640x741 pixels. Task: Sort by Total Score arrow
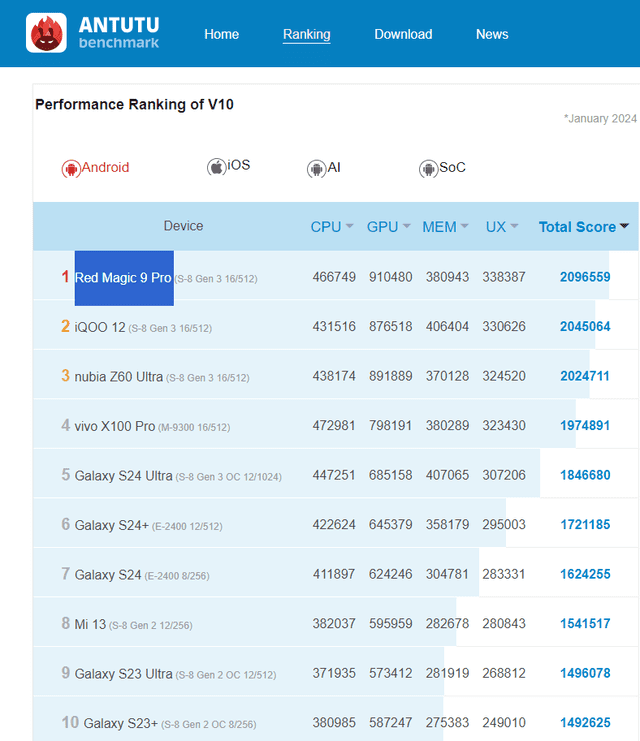tap(624, 226)
